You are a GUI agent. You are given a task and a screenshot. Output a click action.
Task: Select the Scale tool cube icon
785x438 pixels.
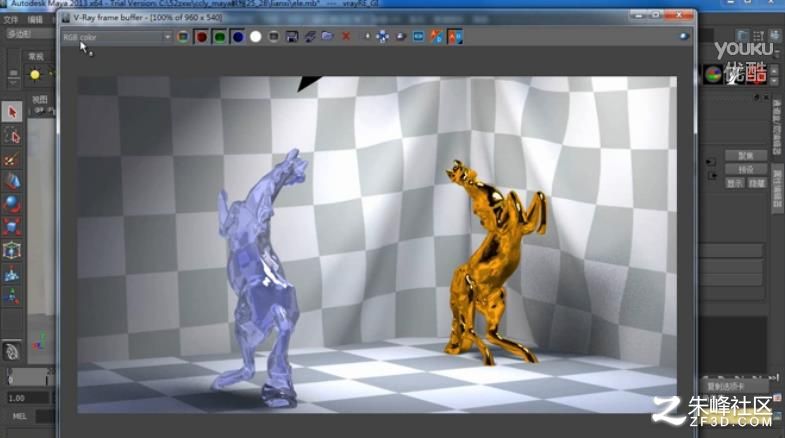pyautogui.click(x=12, y=227)
